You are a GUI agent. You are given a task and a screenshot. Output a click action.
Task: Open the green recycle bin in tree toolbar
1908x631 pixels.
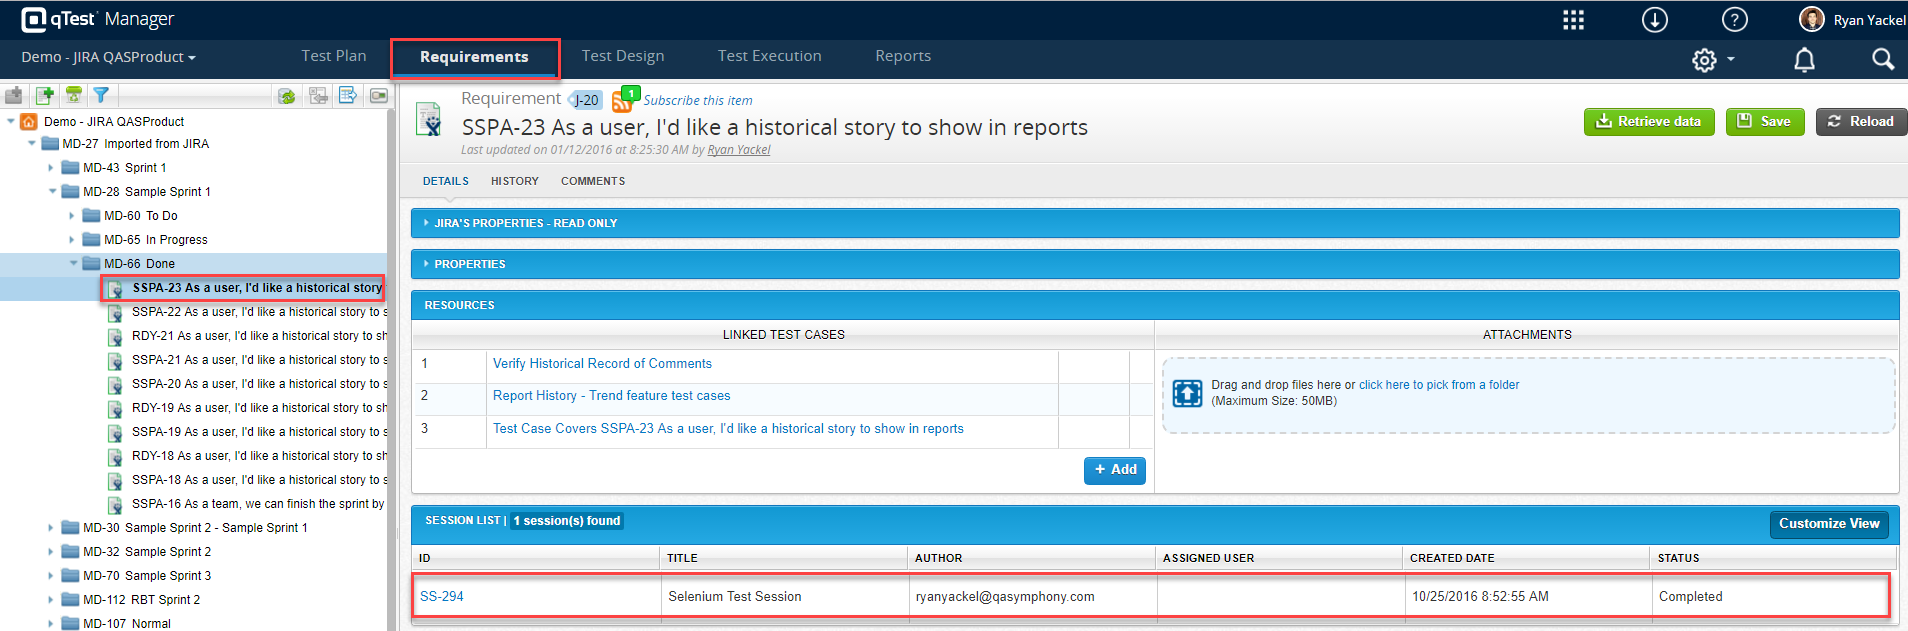pyautogui.click(x=73, y=95)
